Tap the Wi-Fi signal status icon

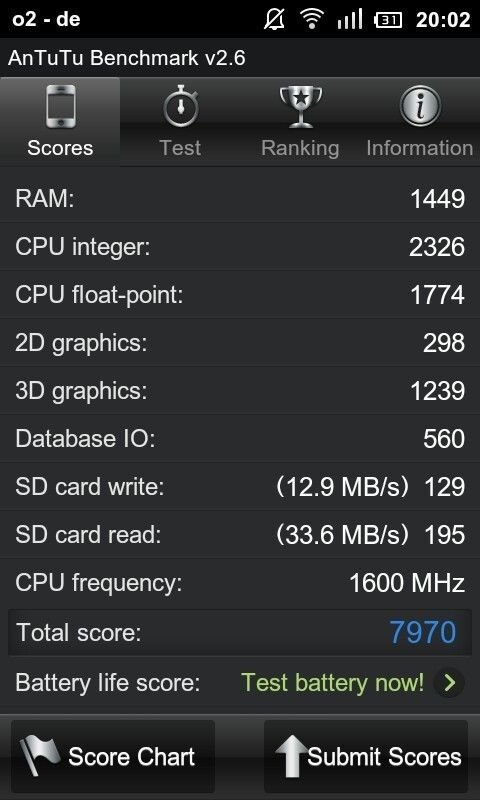coord(311,19)
